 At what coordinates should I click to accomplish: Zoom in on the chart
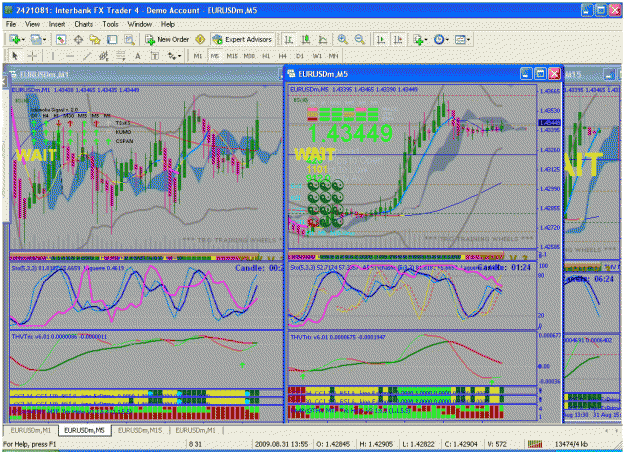342,39
